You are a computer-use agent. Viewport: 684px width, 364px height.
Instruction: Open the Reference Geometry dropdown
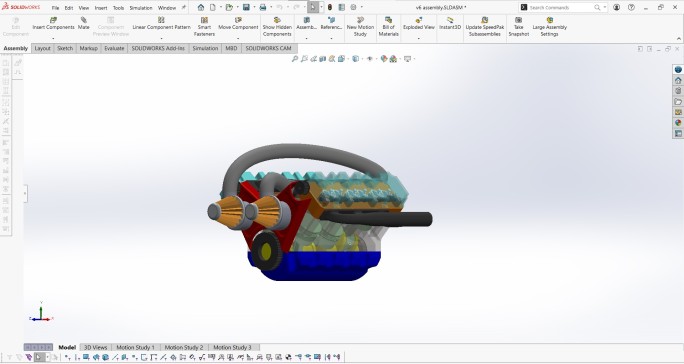pyautogui.click(x=331, y=38)
